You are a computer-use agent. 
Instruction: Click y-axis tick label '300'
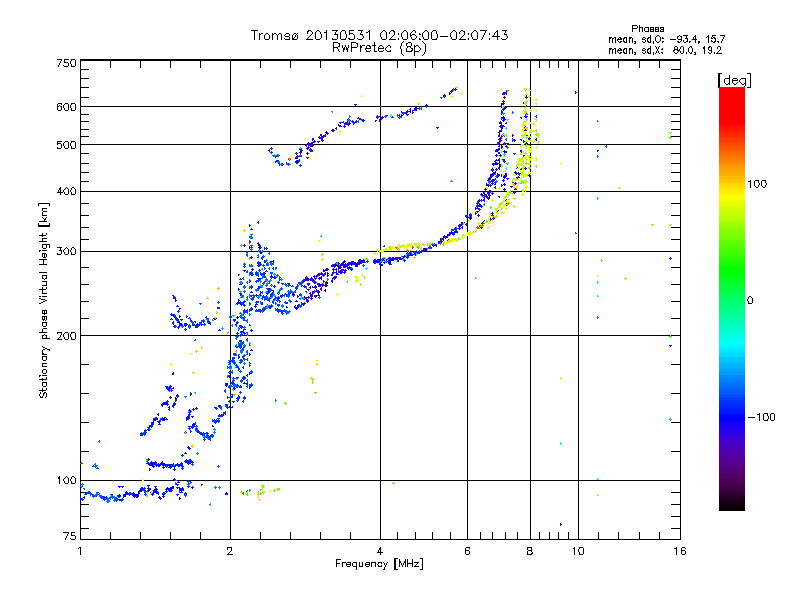[66, 251]
